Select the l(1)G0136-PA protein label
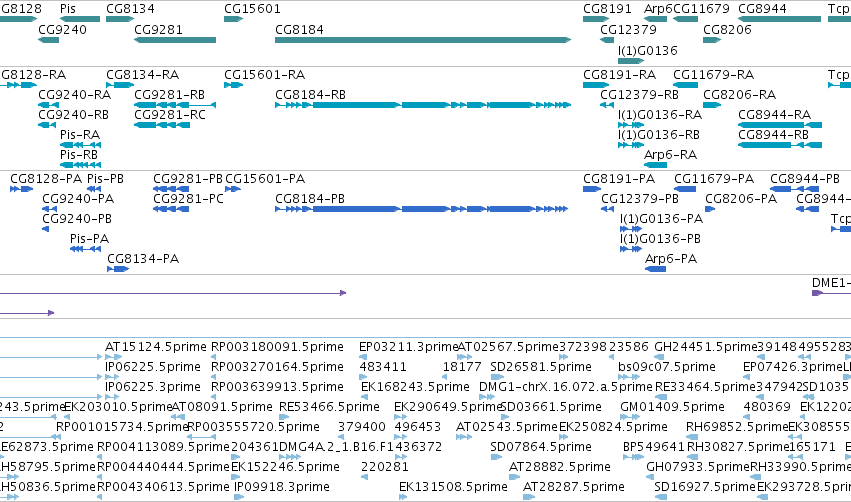851x502 pixels. click(662, 219)
